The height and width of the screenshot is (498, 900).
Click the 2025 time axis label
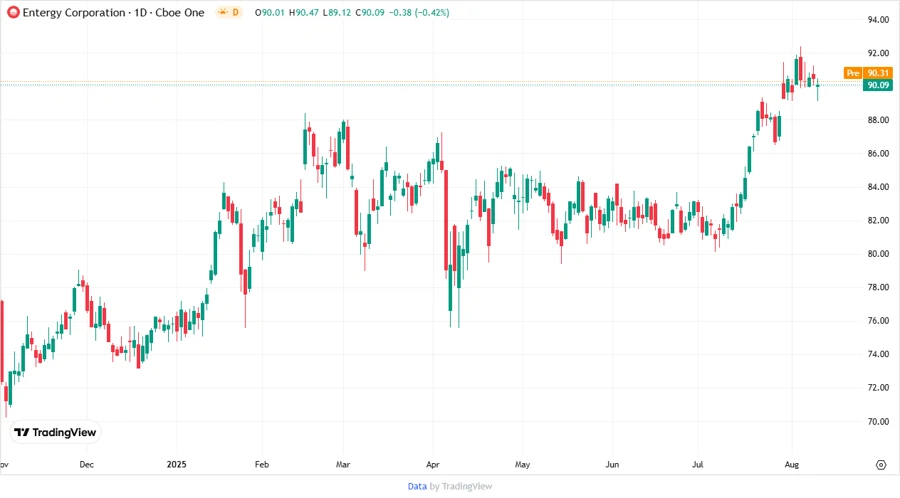point(176,464)
